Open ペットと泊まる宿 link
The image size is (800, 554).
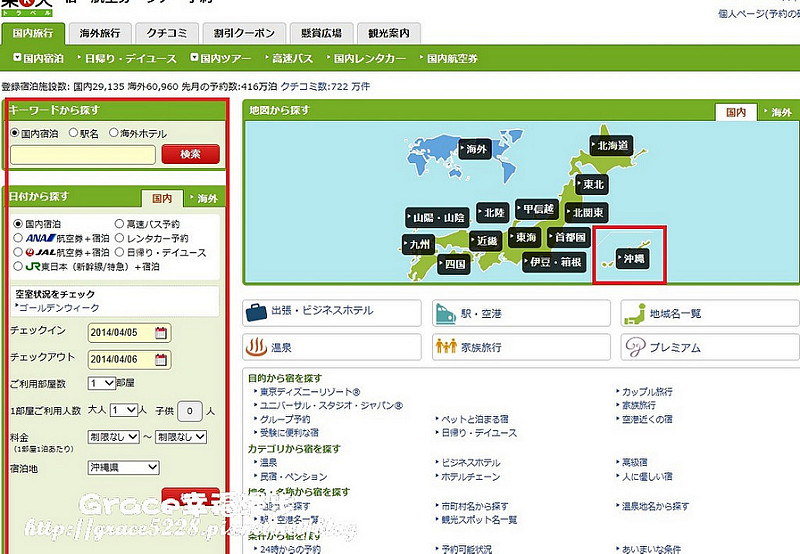pos(474,419)
